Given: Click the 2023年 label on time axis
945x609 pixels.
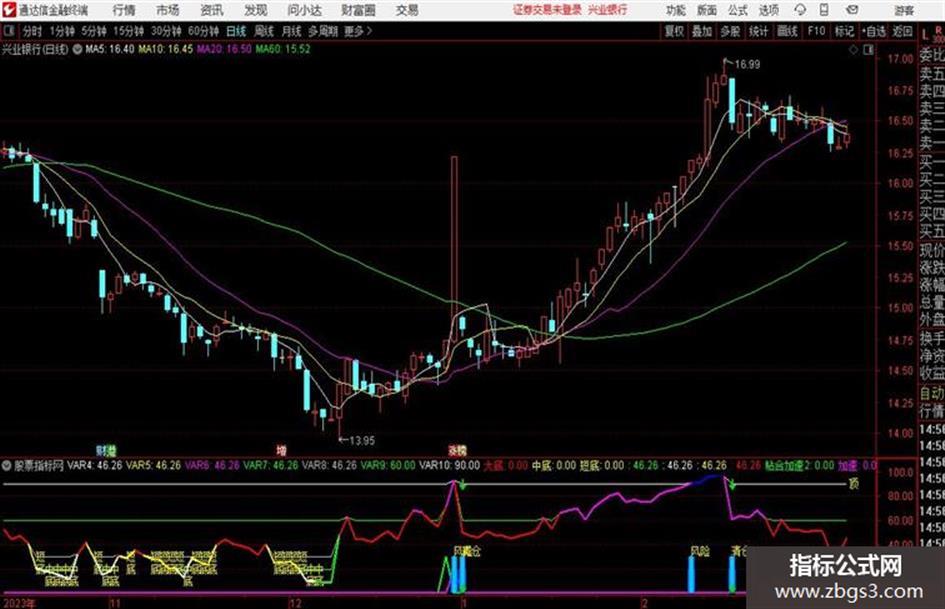Looking at the screenshot, I should (x=19, y=603).
